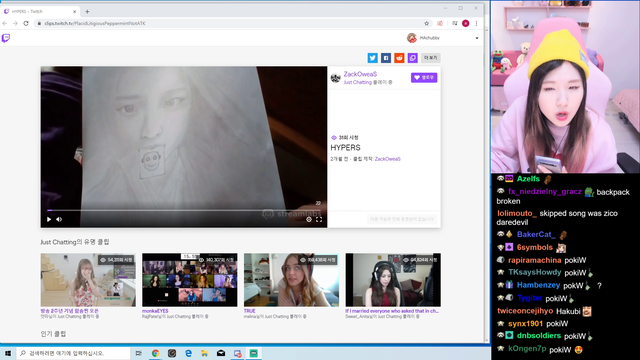Click chat username fx_niedzielny_gracz
The image size is (640, 360).
545,191
